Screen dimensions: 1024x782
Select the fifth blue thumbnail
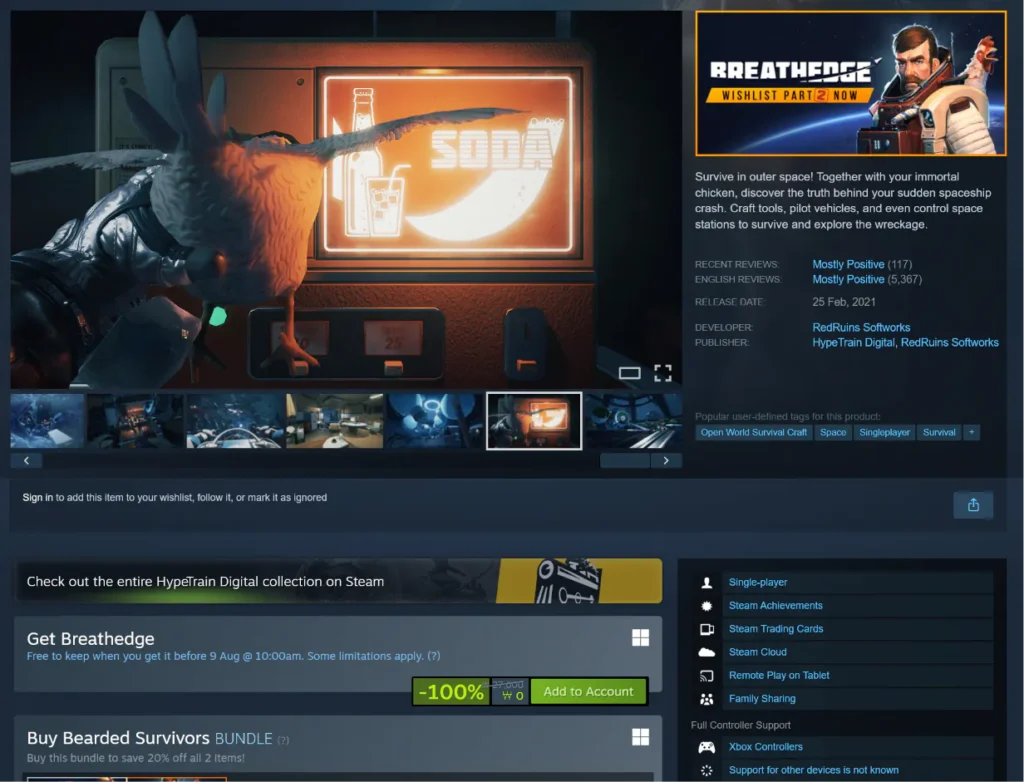point(434,421)
